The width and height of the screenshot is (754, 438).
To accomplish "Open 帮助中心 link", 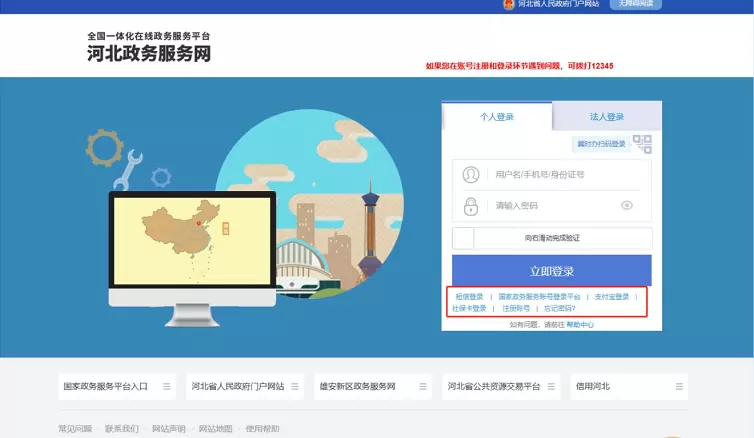I will 580,325.
